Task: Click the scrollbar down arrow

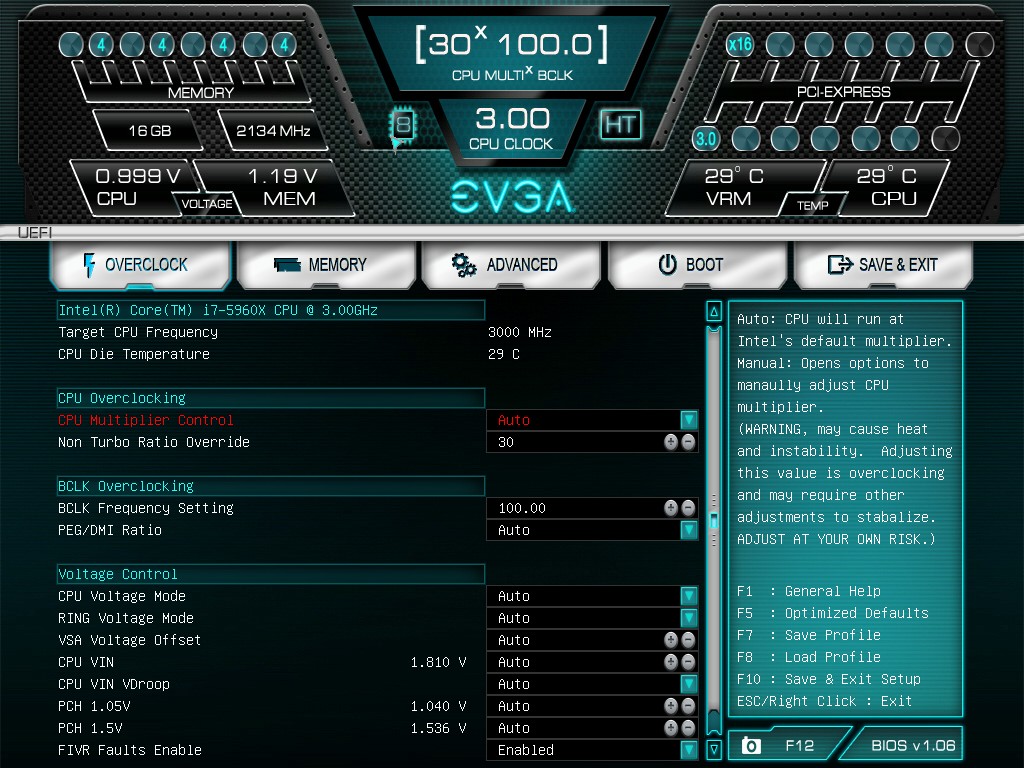Action: click(x=714, y=749)
